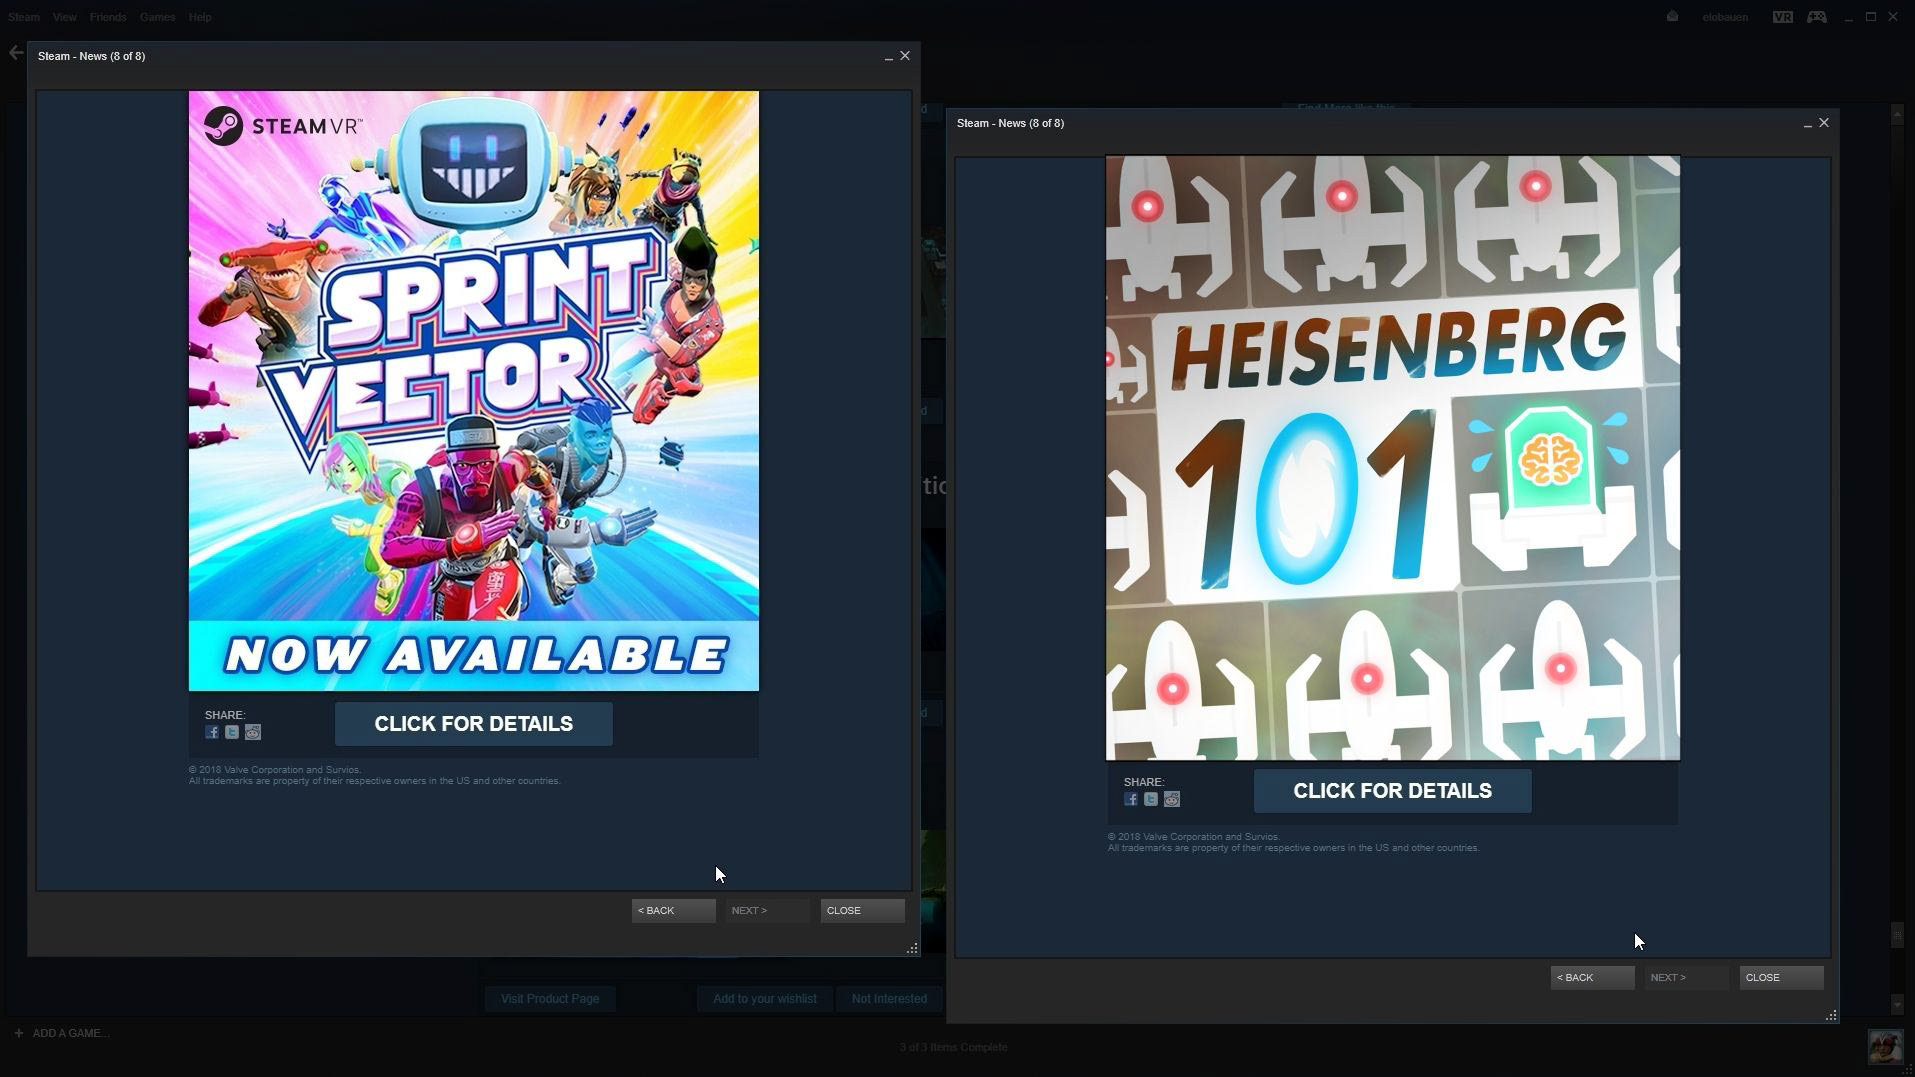Click Next in left news window
Image resolution: width=1915 pixels, height=1077 pixels.
[x=768, y=911]
